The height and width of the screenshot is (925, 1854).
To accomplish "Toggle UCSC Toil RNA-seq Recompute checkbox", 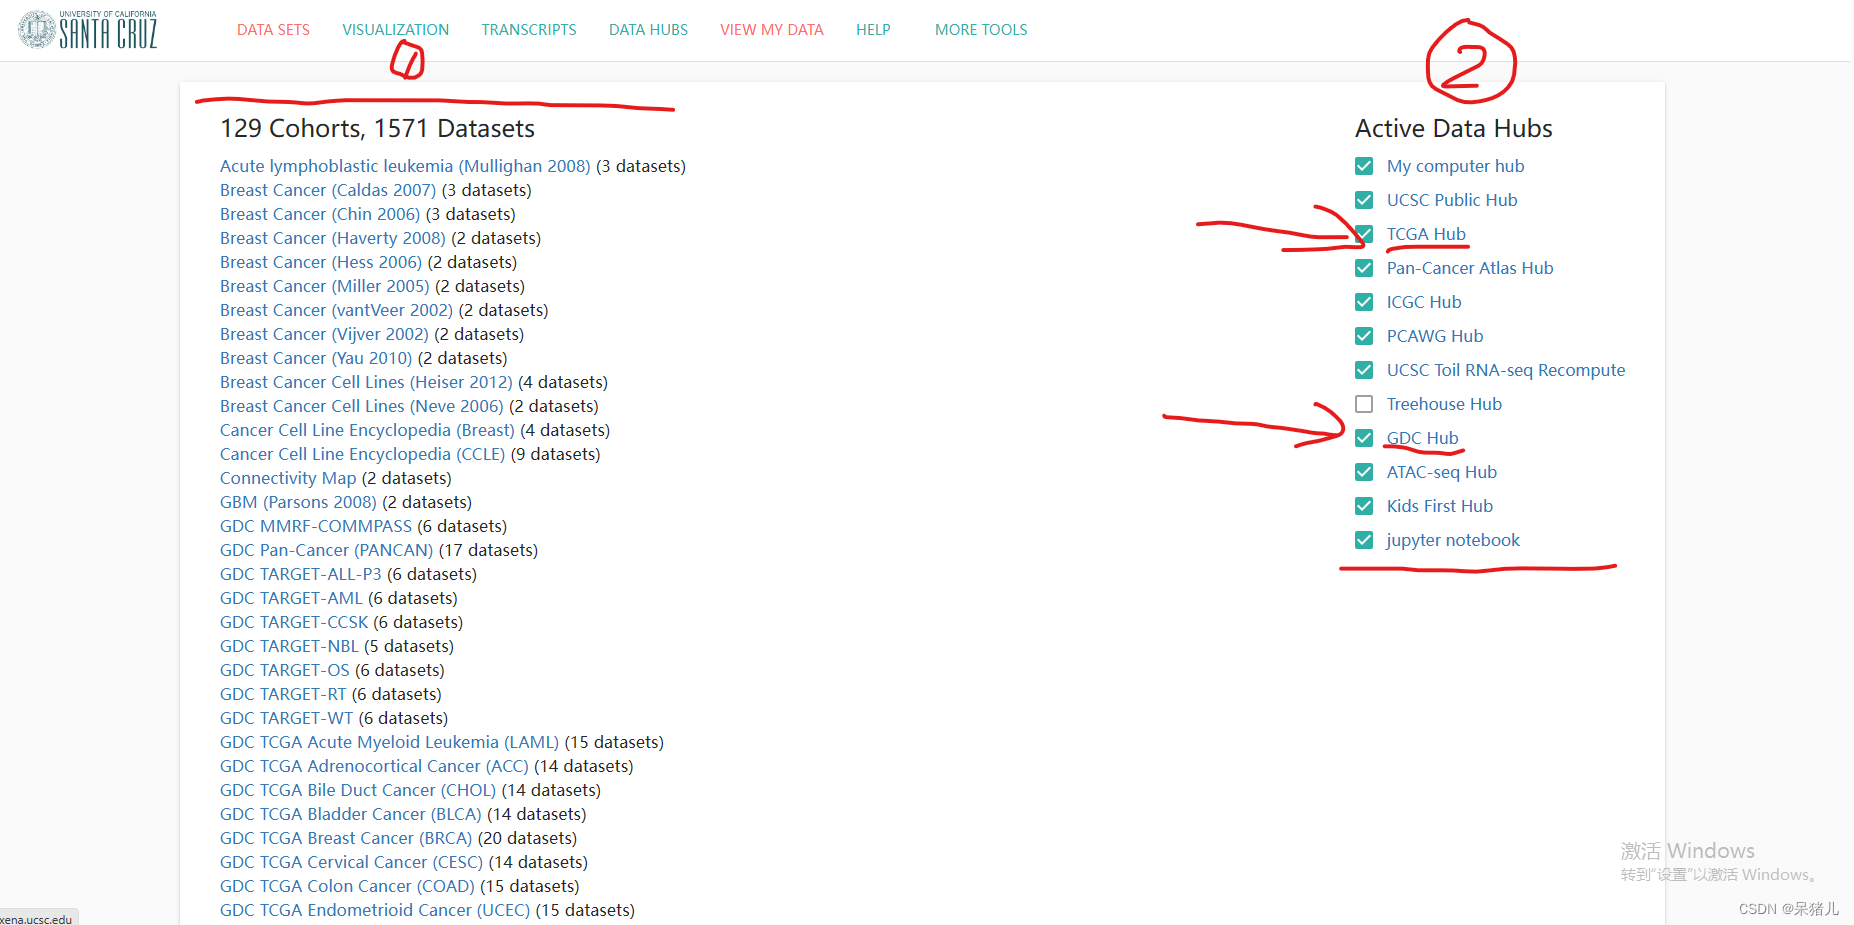I will pos(1364,370).
